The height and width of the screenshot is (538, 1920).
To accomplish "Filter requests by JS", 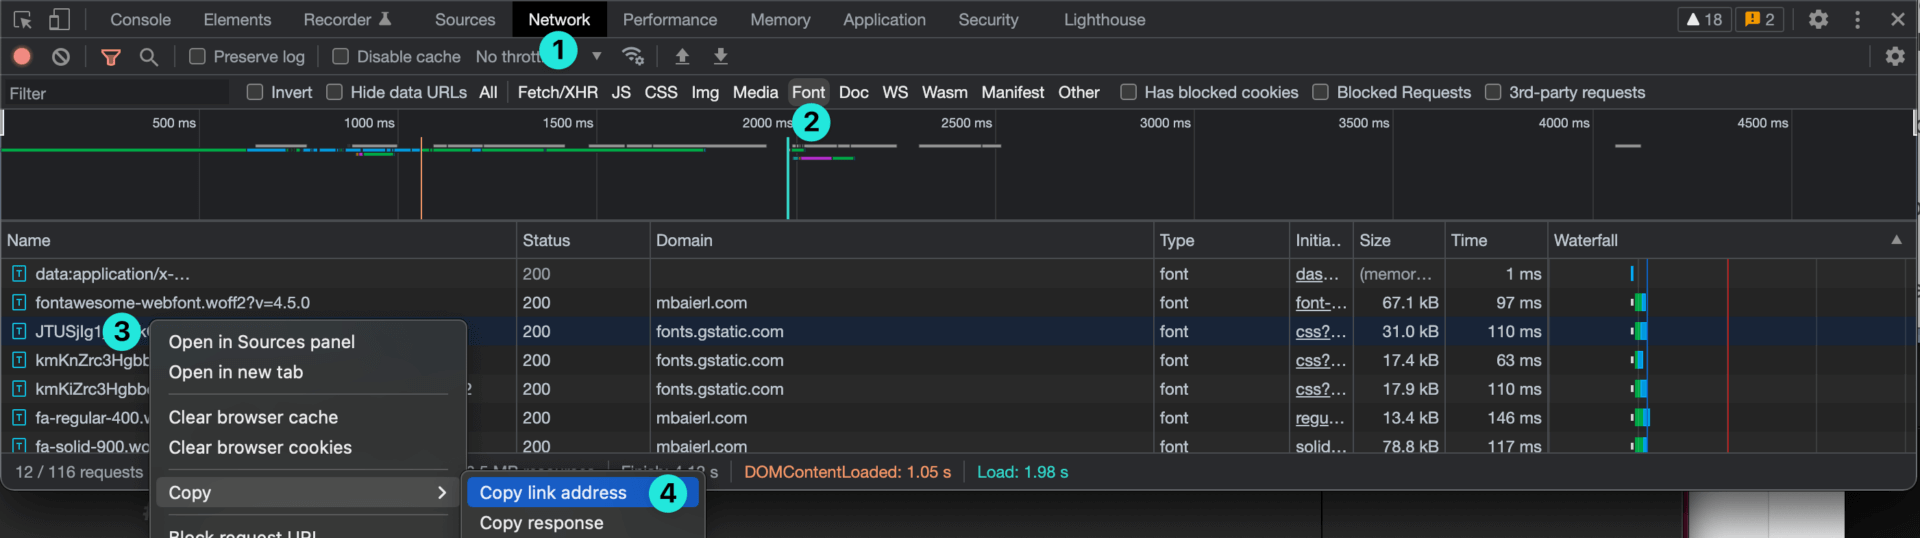I will pos(621,92).
